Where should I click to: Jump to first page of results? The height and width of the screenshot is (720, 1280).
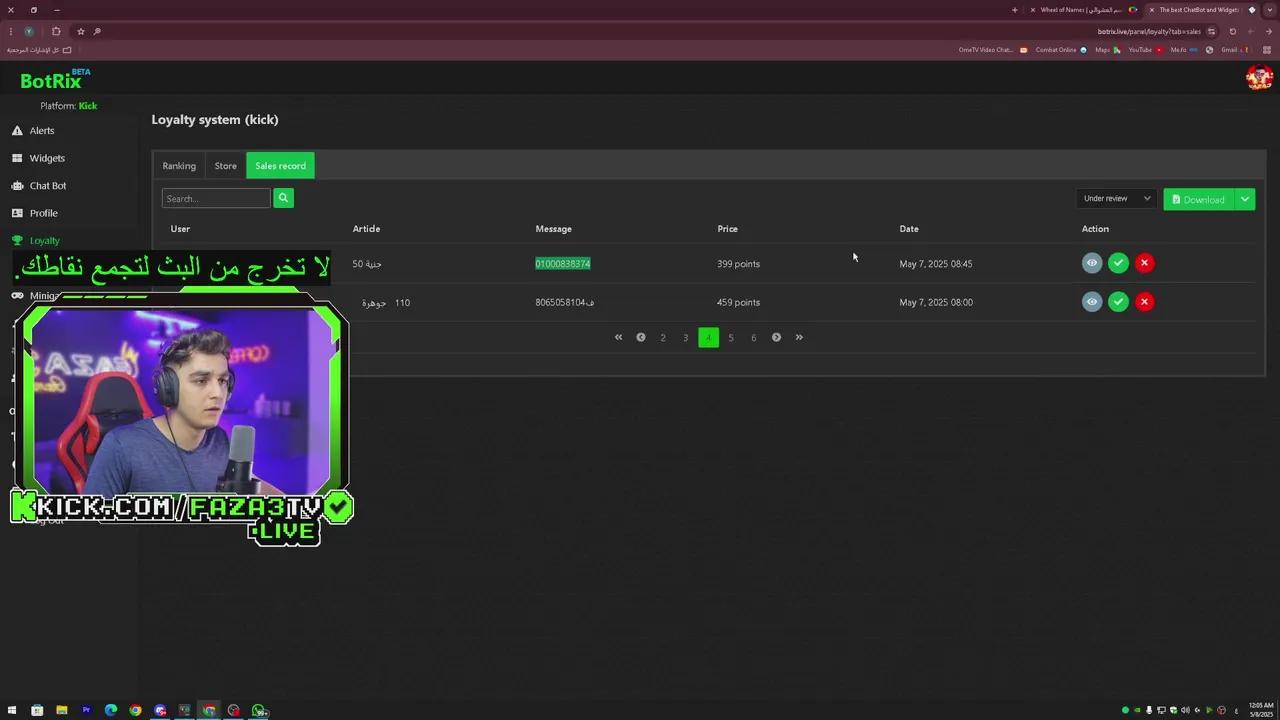[618, 338]
